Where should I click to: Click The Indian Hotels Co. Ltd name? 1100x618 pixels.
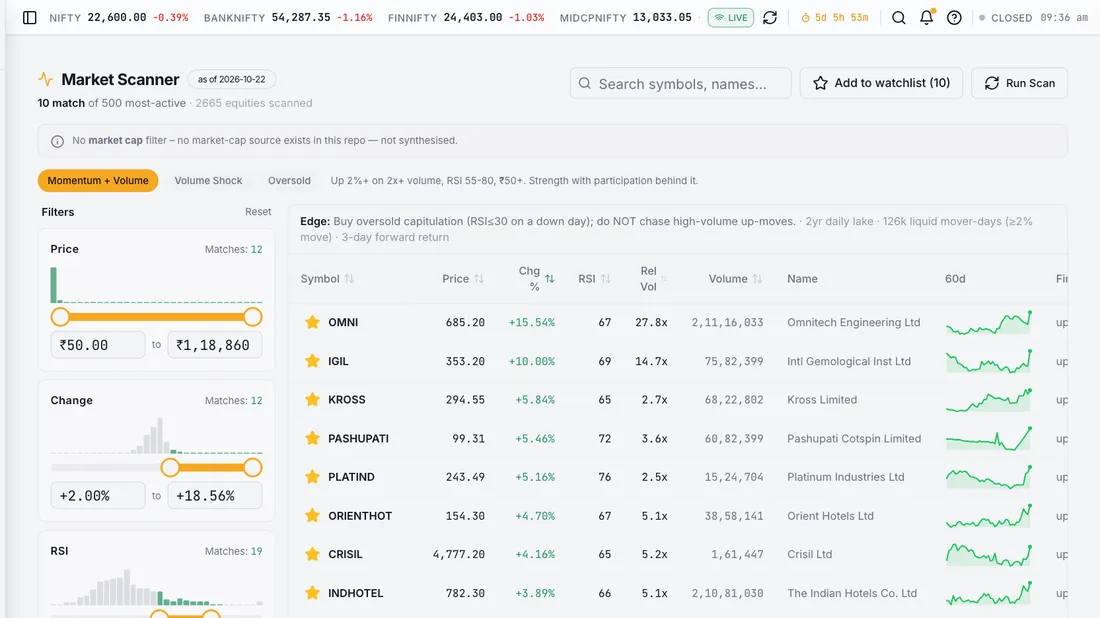pos(852,593)
